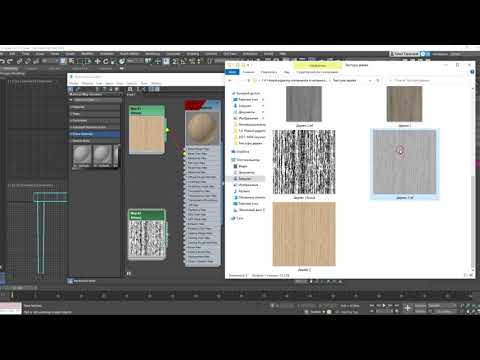Select the large light beige wood thumbnail
This screenshot has width=480, height=360.
(304, 234)
